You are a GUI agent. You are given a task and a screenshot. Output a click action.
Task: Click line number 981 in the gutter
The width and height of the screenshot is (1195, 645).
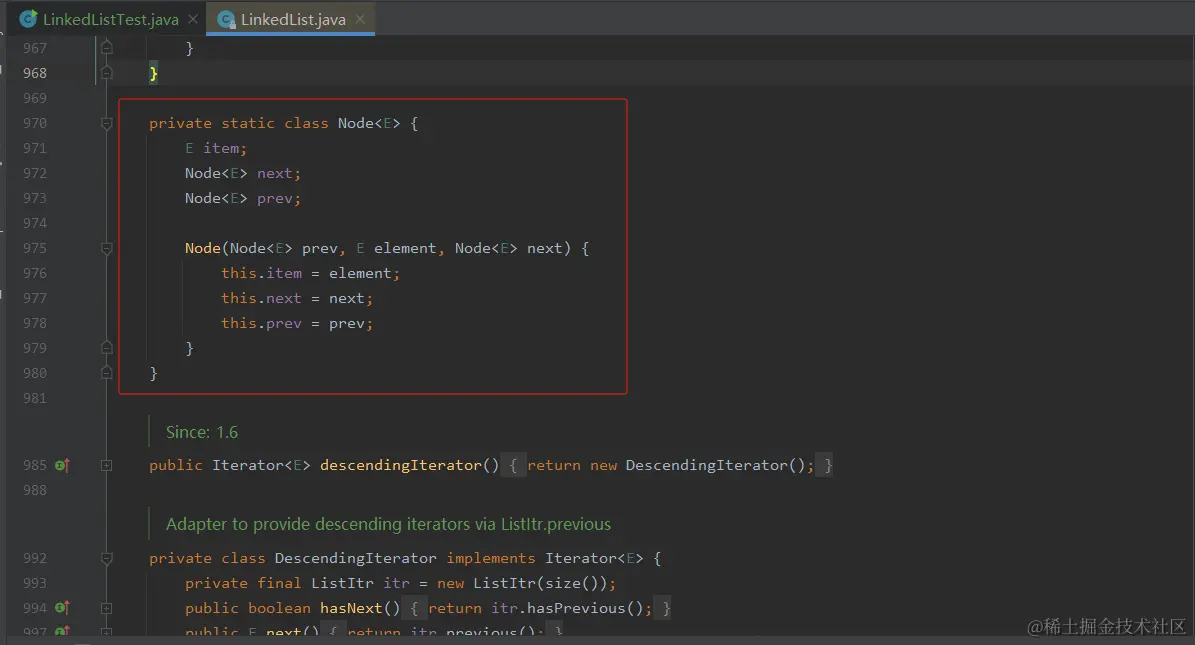point(34,398)
